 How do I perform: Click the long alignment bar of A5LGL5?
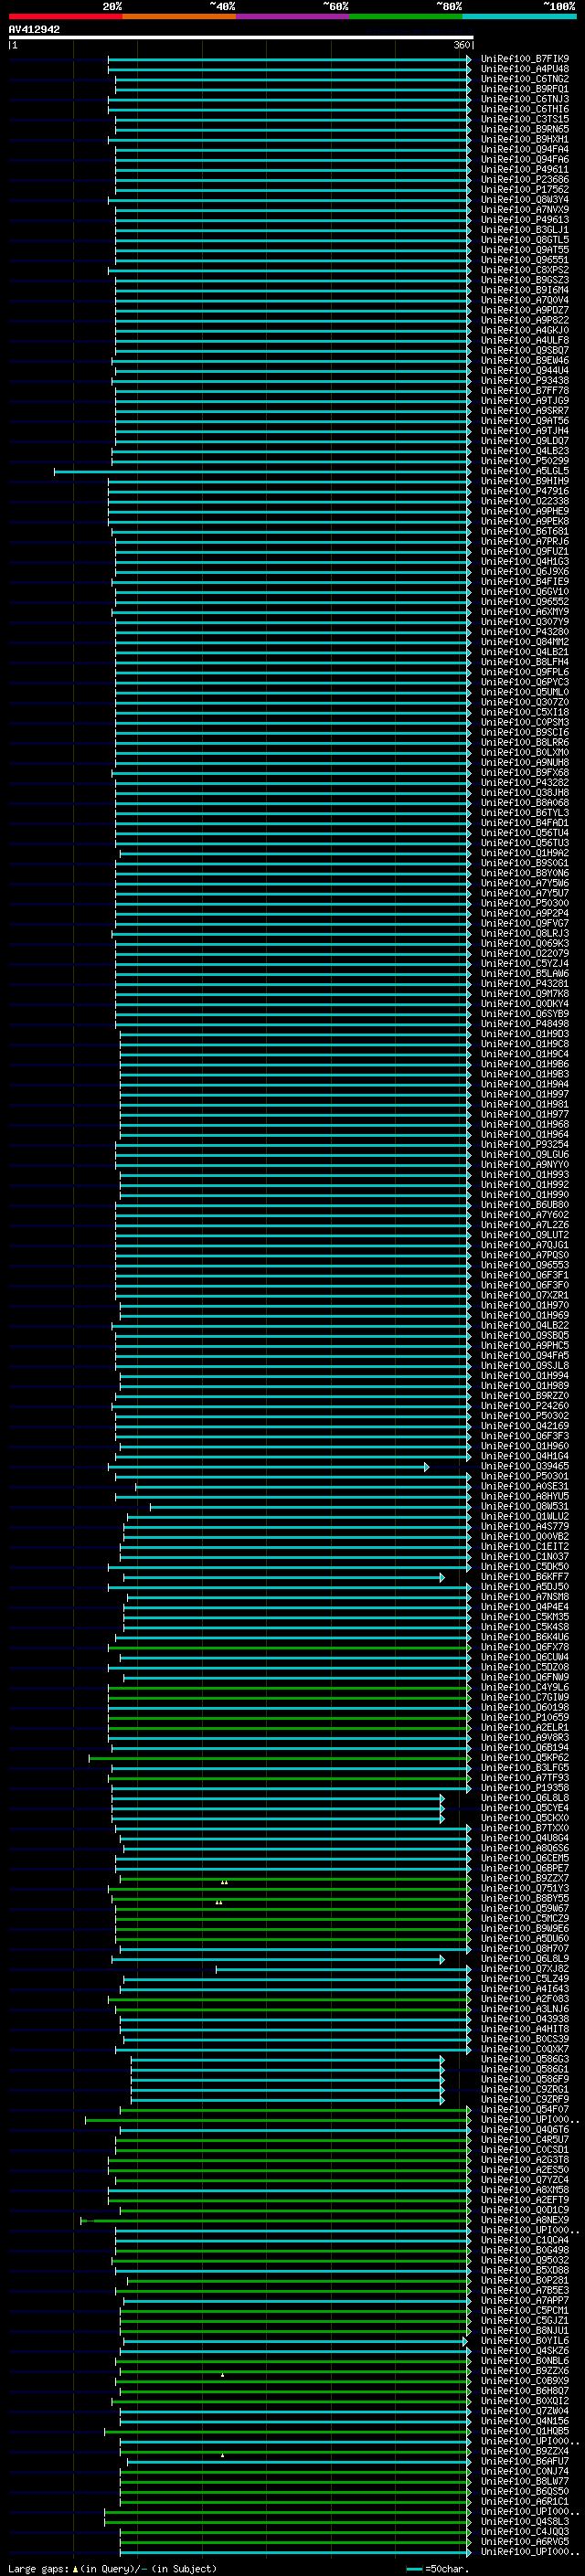[x=262, y=471]
